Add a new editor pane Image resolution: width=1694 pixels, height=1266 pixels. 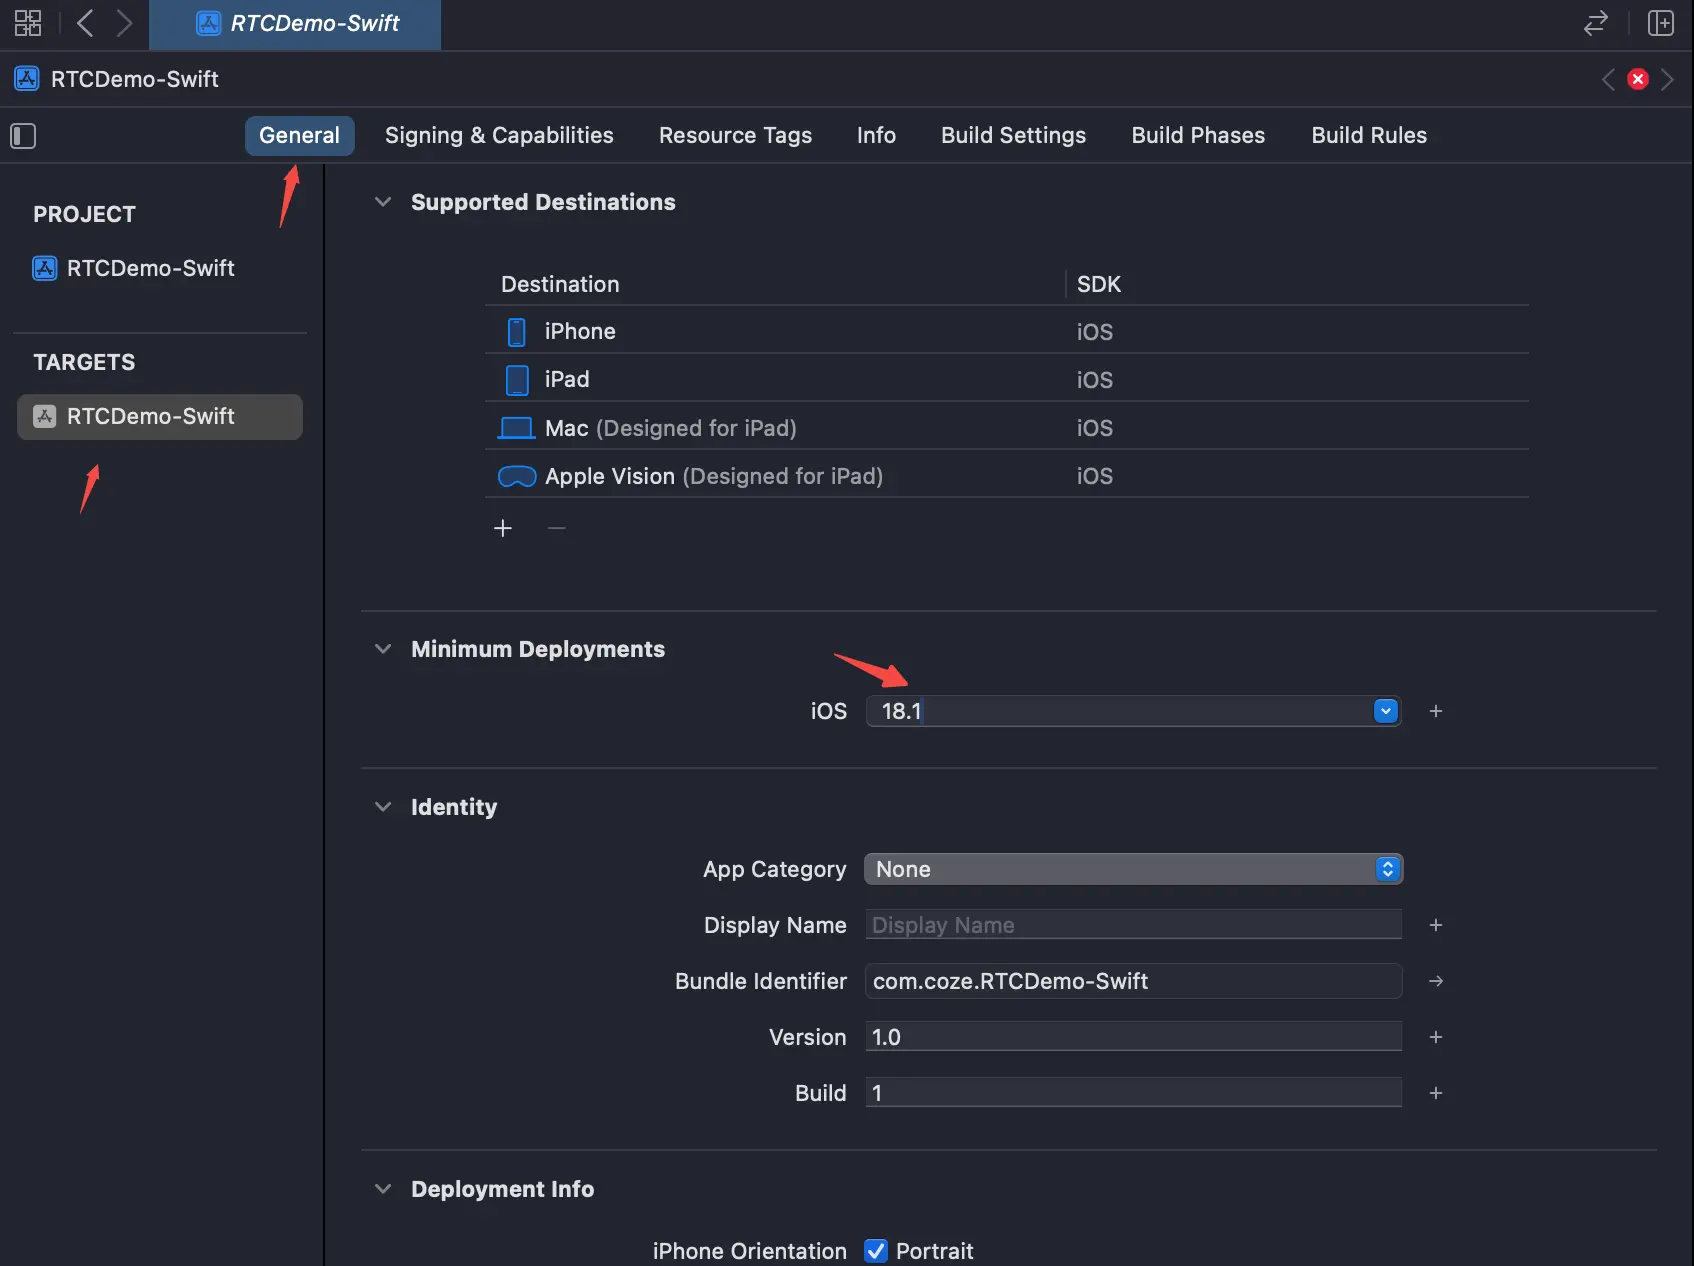coord(1661,23)
